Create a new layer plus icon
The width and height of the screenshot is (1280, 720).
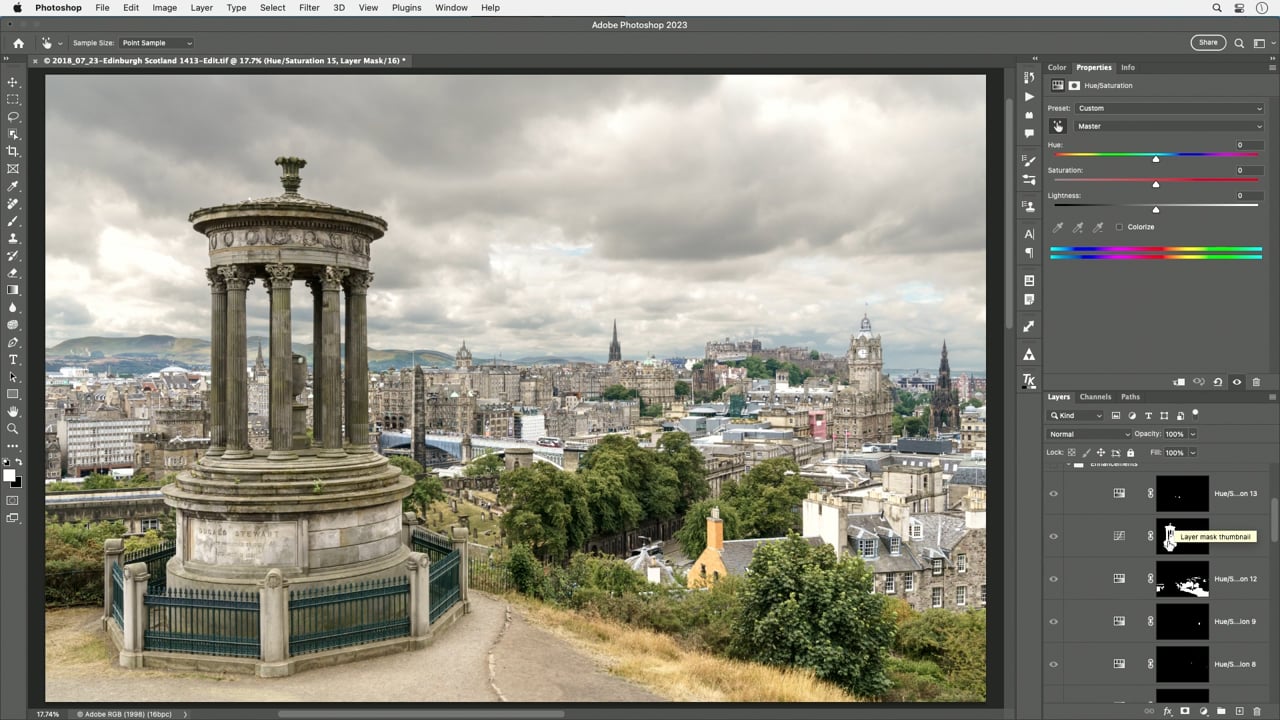(1239, 711)
